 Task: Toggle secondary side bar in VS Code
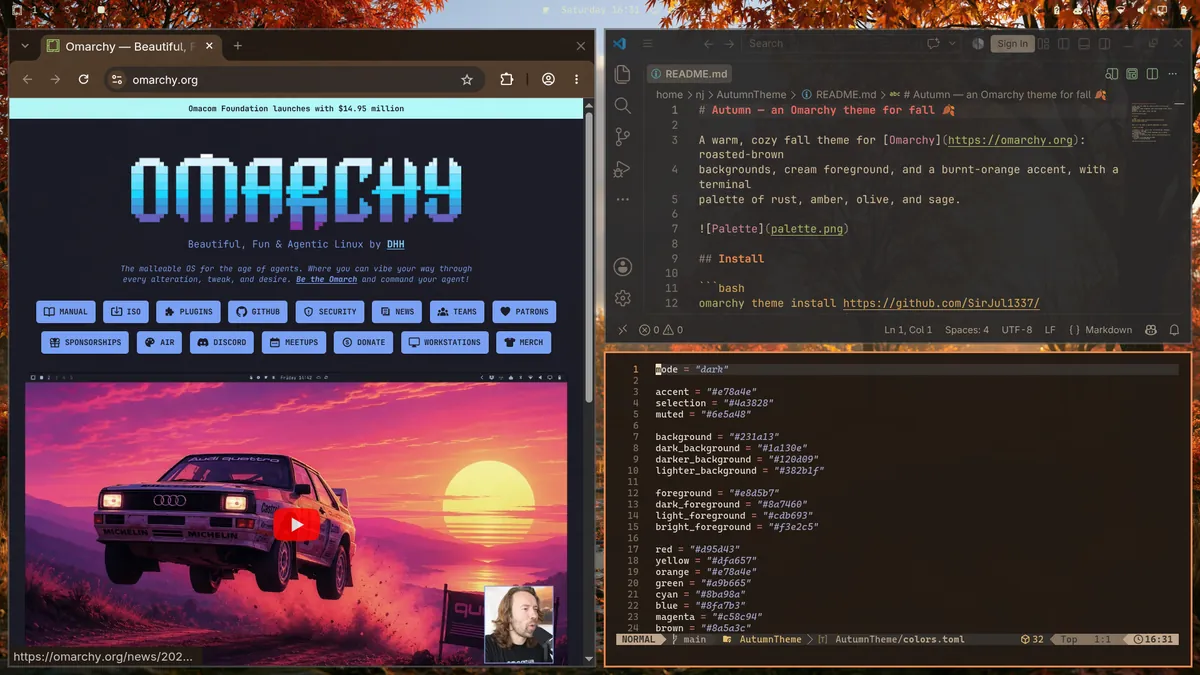coord(1104,44)
